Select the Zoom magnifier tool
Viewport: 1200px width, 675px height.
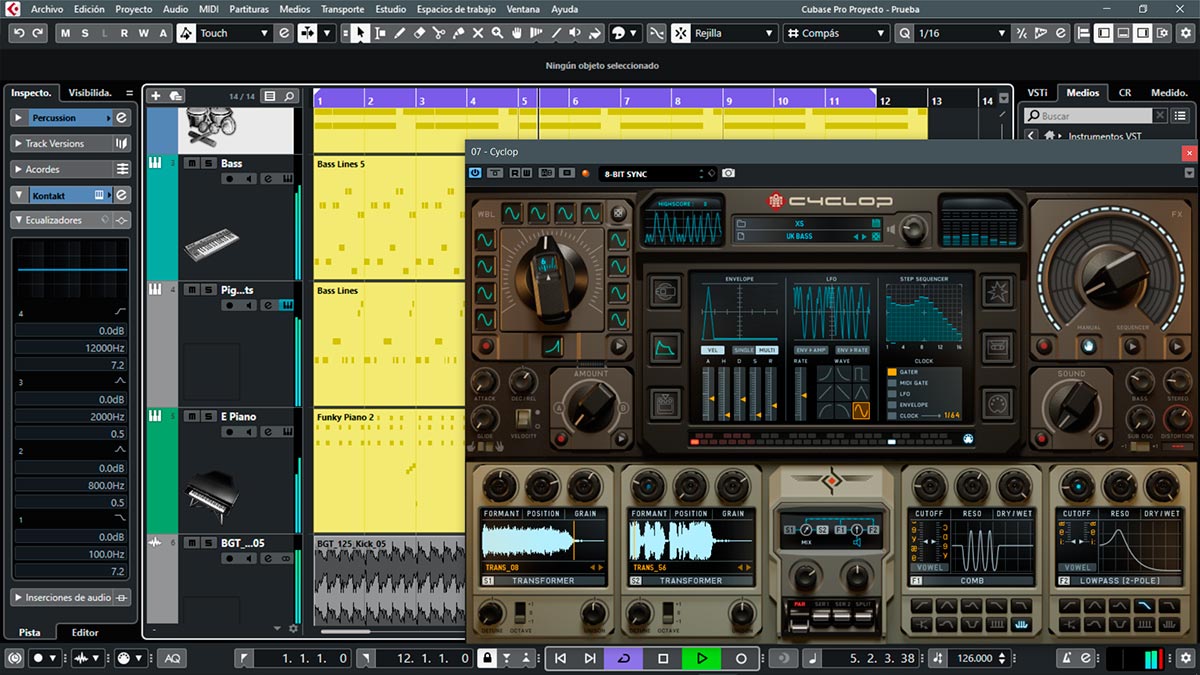point(497,33)
